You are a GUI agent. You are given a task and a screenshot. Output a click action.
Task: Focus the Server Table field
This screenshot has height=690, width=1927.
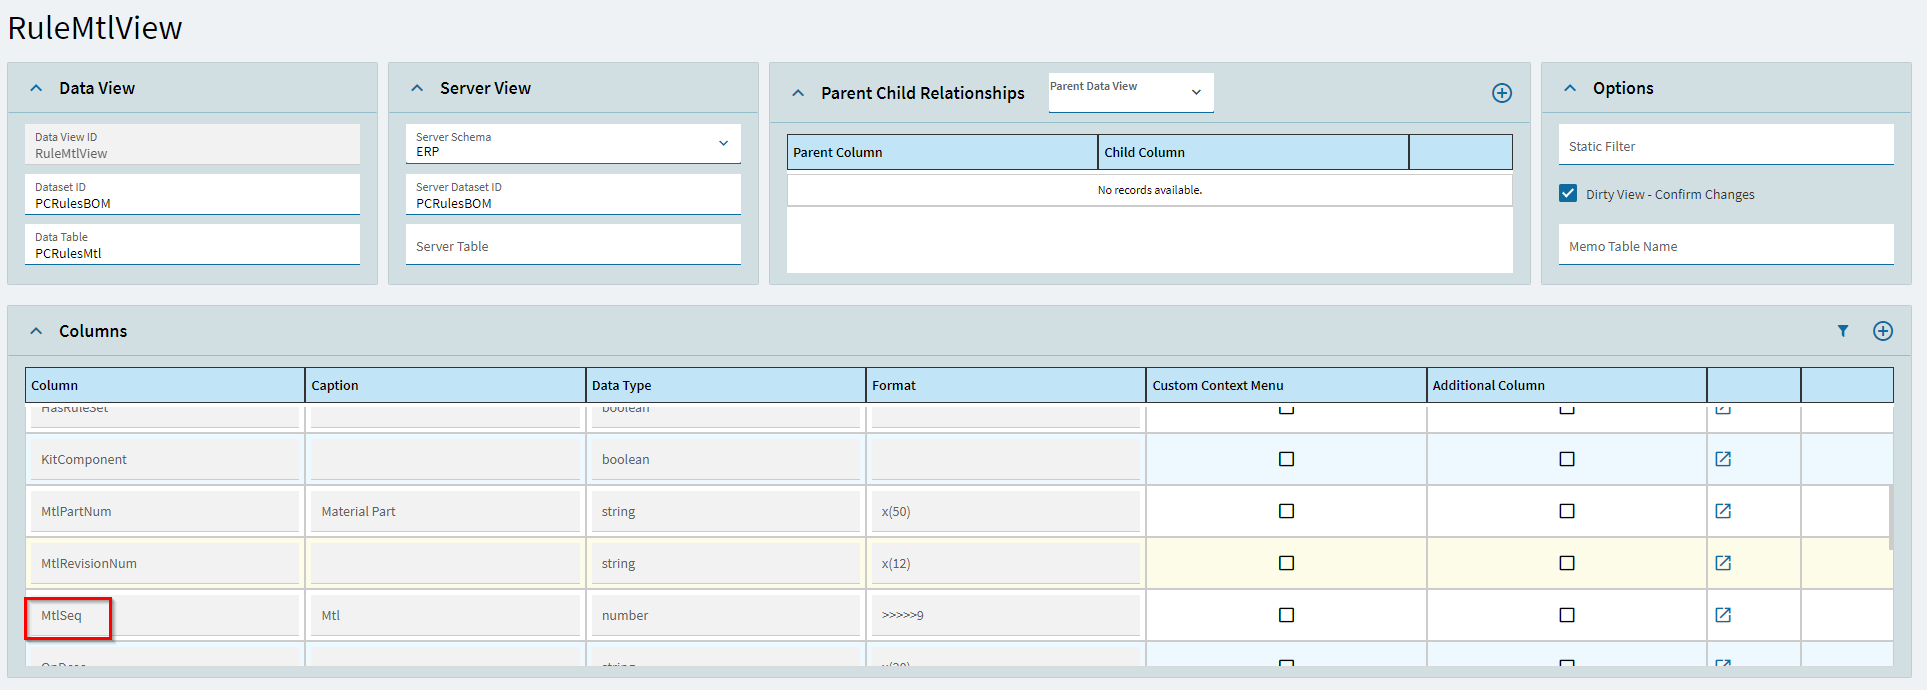[573, 244]
